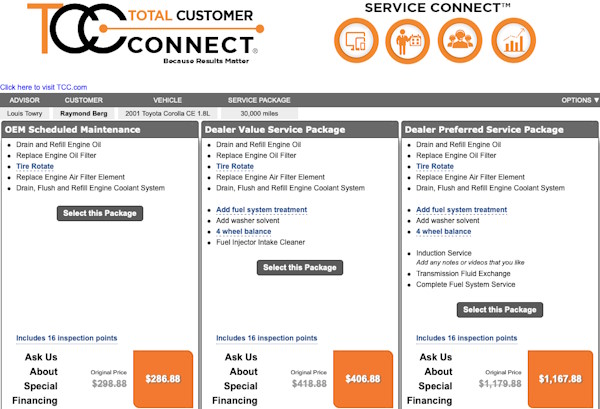Go to the VEHICLE tab
This screenshot has height=409, width=600.
click(x=167, y=100)
